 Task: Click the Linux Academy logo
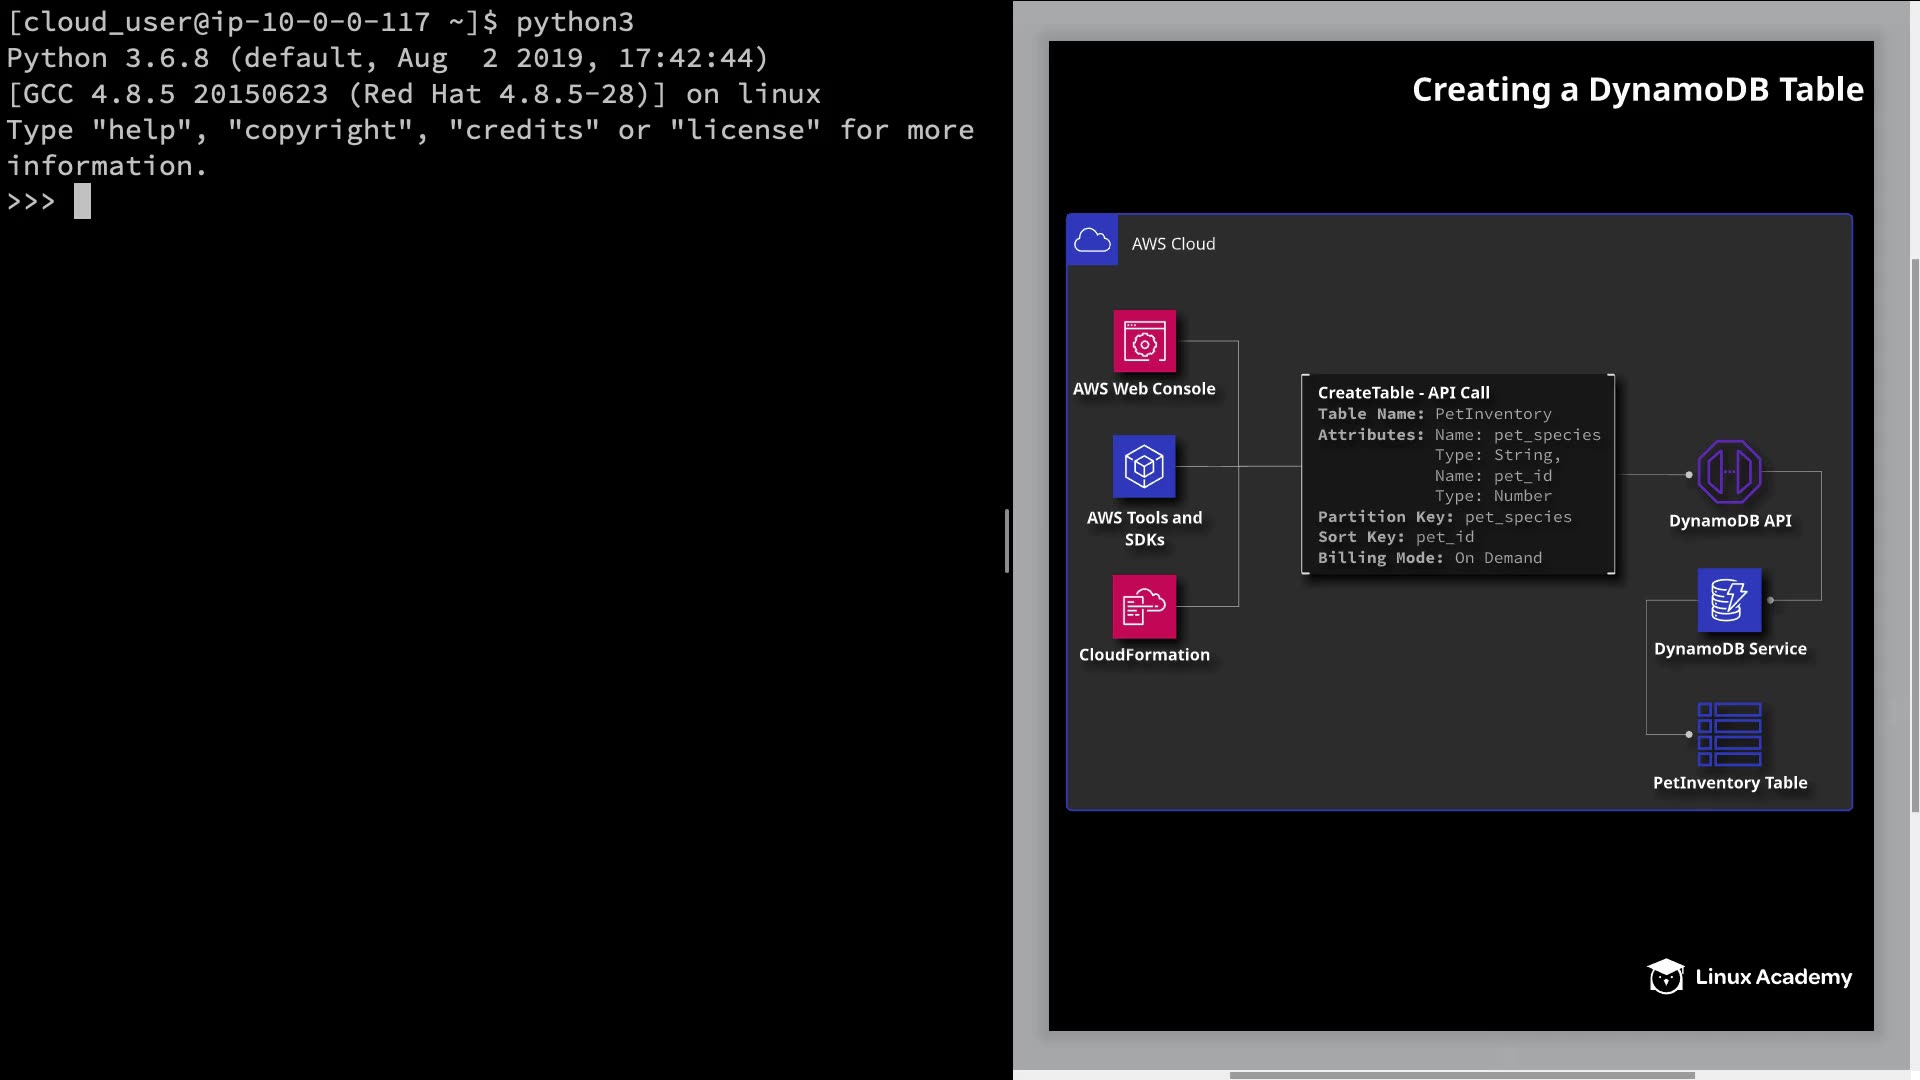pyautogui.click(x=1749, y=977)
